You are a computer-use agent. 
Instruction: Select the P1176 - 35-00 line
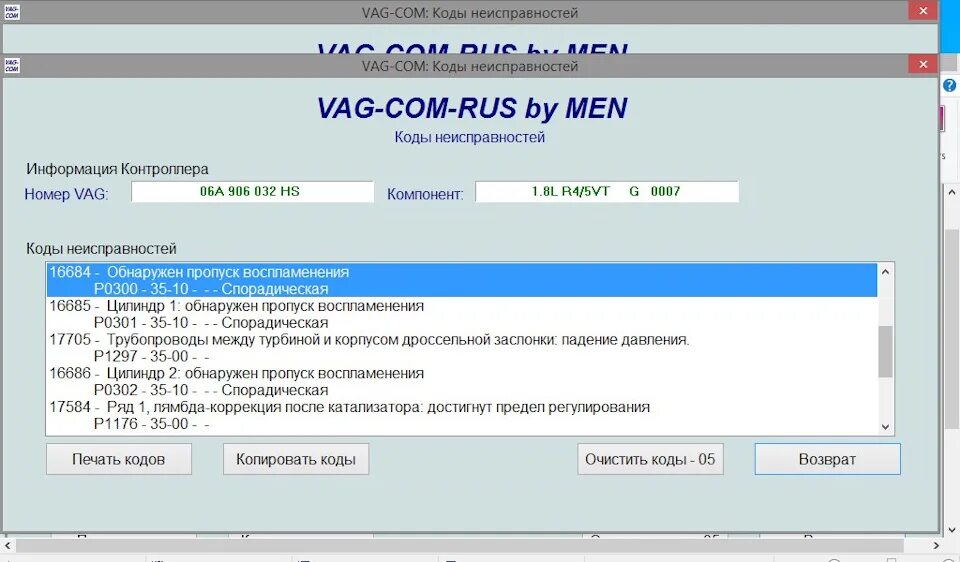(x=462, y=424)
